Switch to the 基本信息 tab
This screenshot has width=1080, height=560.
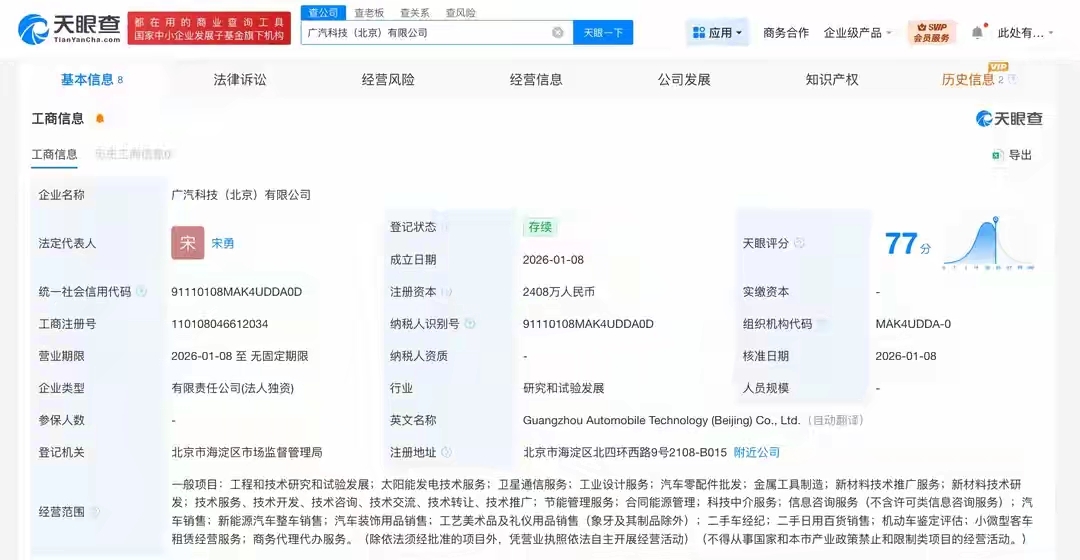(92, 80)
